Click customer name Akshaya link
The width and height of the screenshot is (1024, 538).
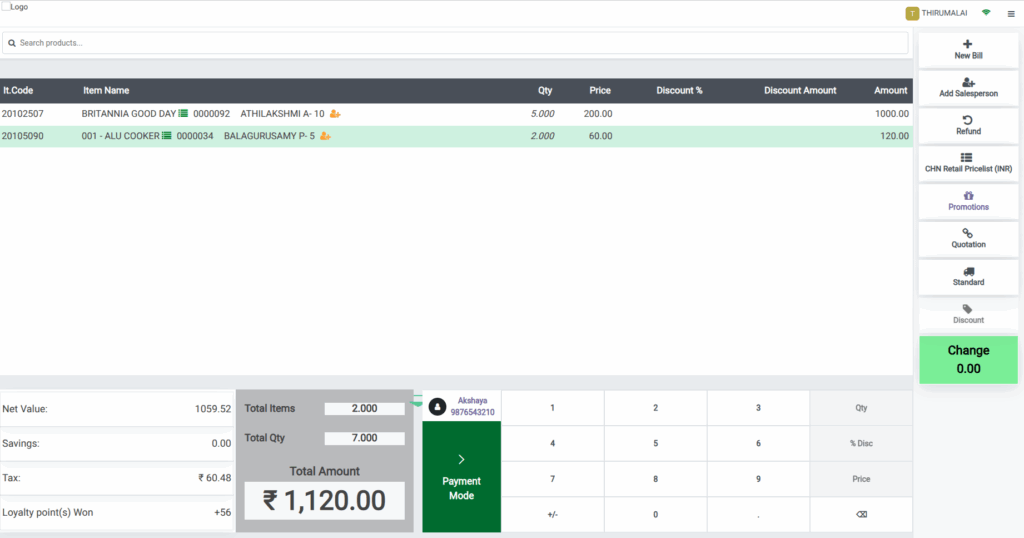click(472, 401)
